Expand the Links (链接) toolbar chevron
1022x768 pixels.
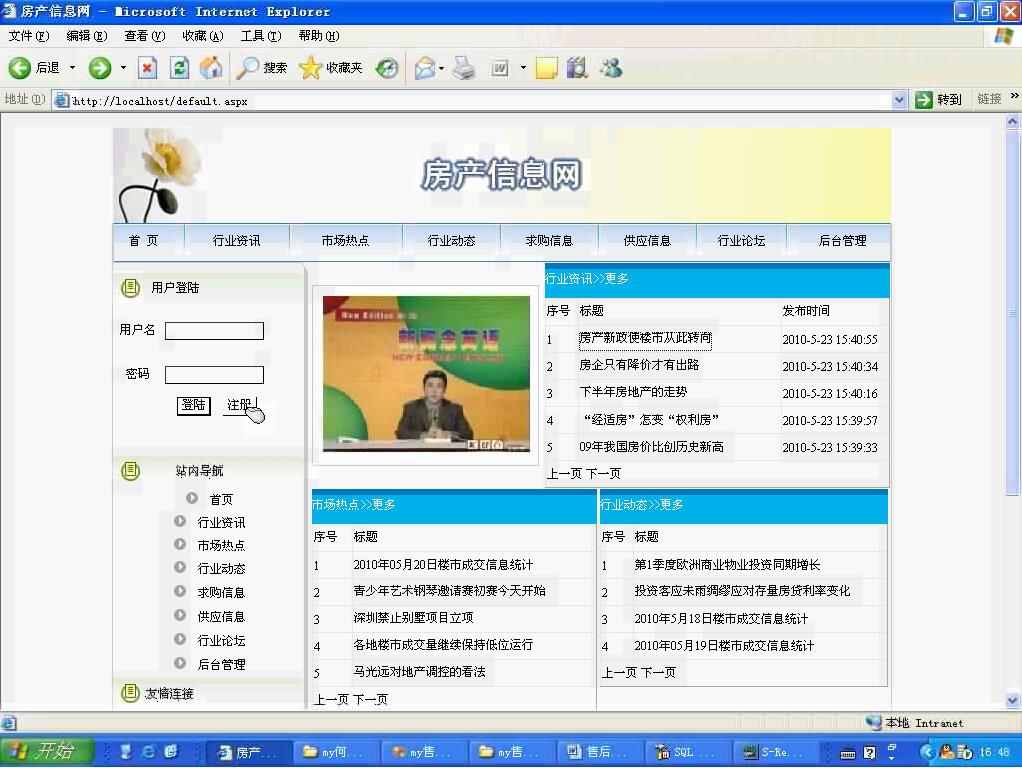coord(1014,96)
